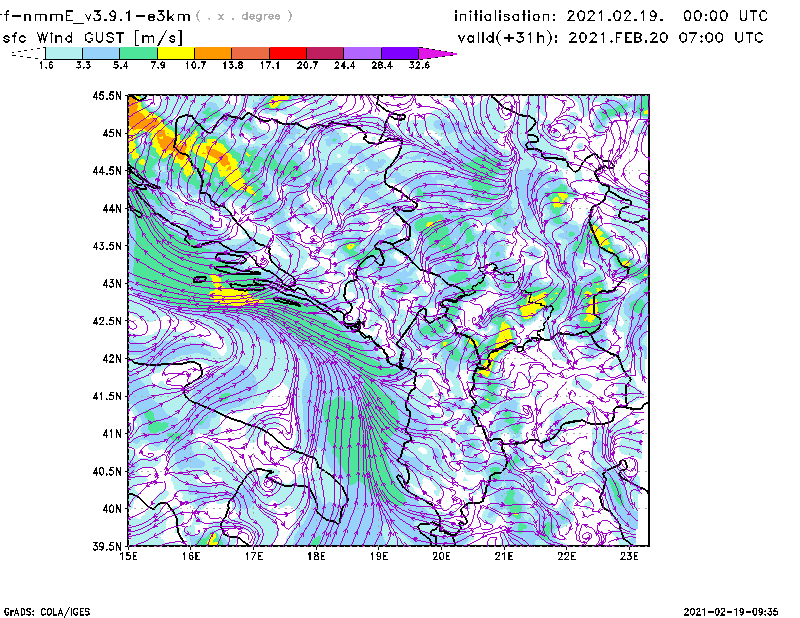Click the 'sfc Wind GUST [m/s]' title
This screenshot has width=800, height=618.
[x=92, y=38]
